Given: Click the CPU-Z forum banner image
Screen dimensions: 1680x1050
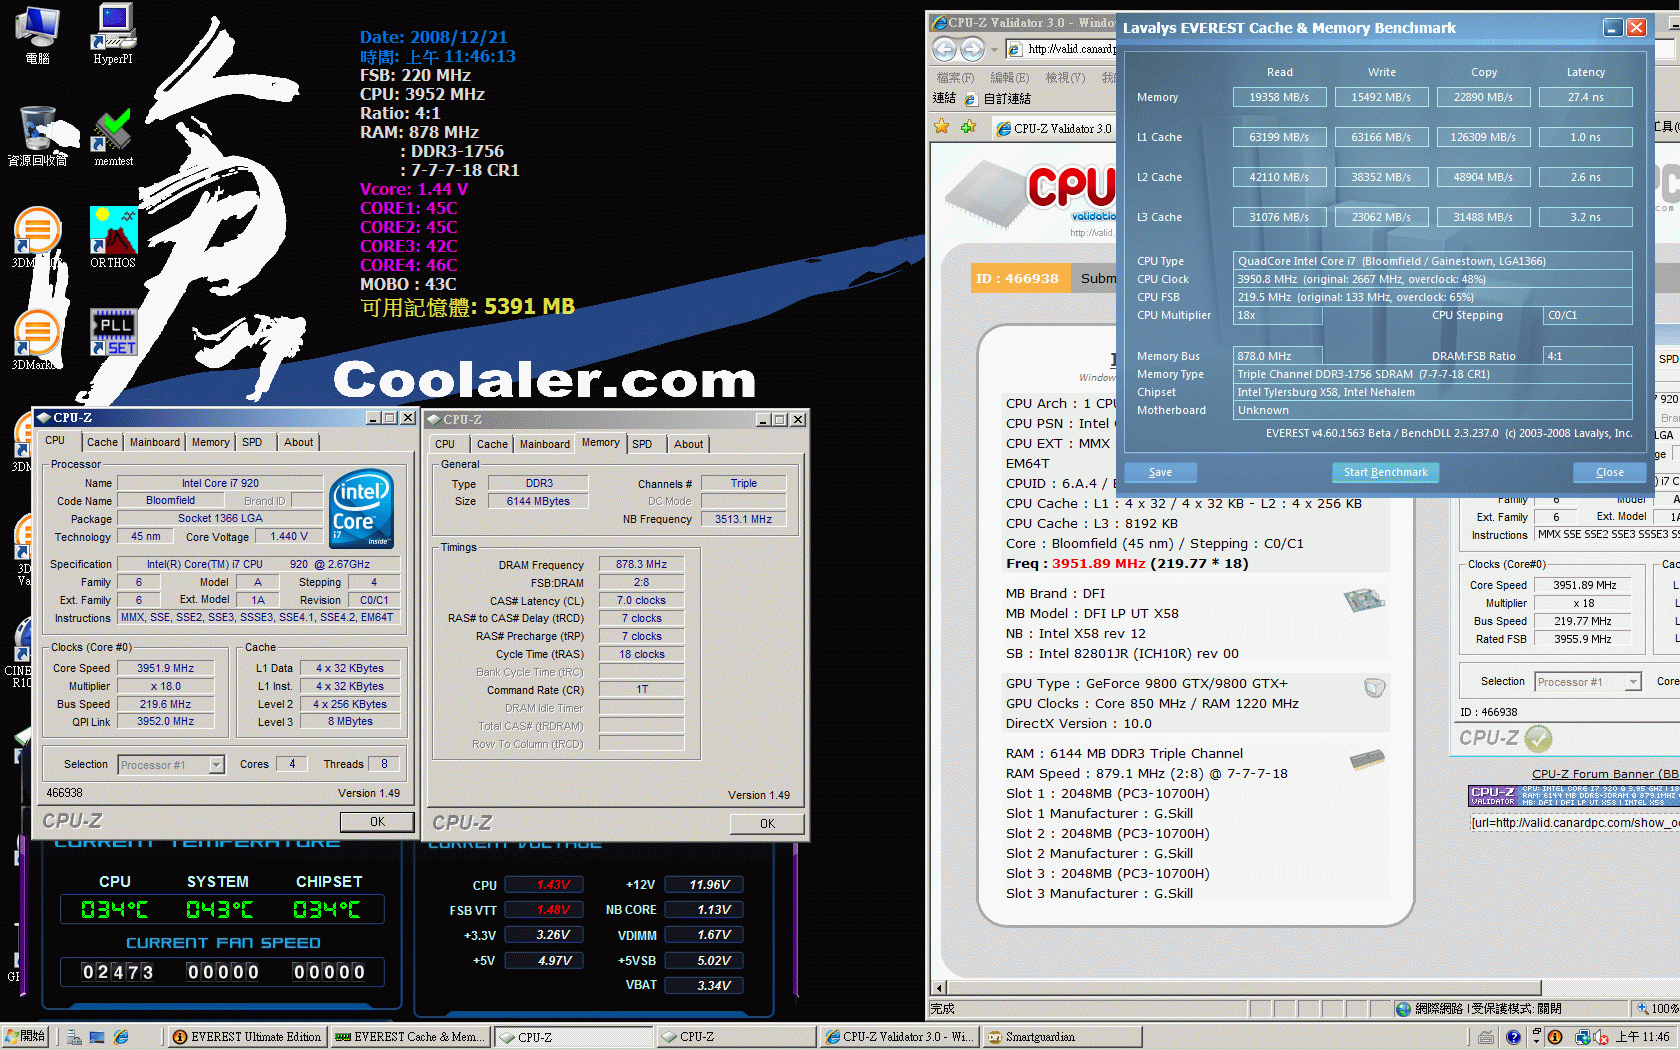Looking at the screenshot, I should coord(1574,796).
